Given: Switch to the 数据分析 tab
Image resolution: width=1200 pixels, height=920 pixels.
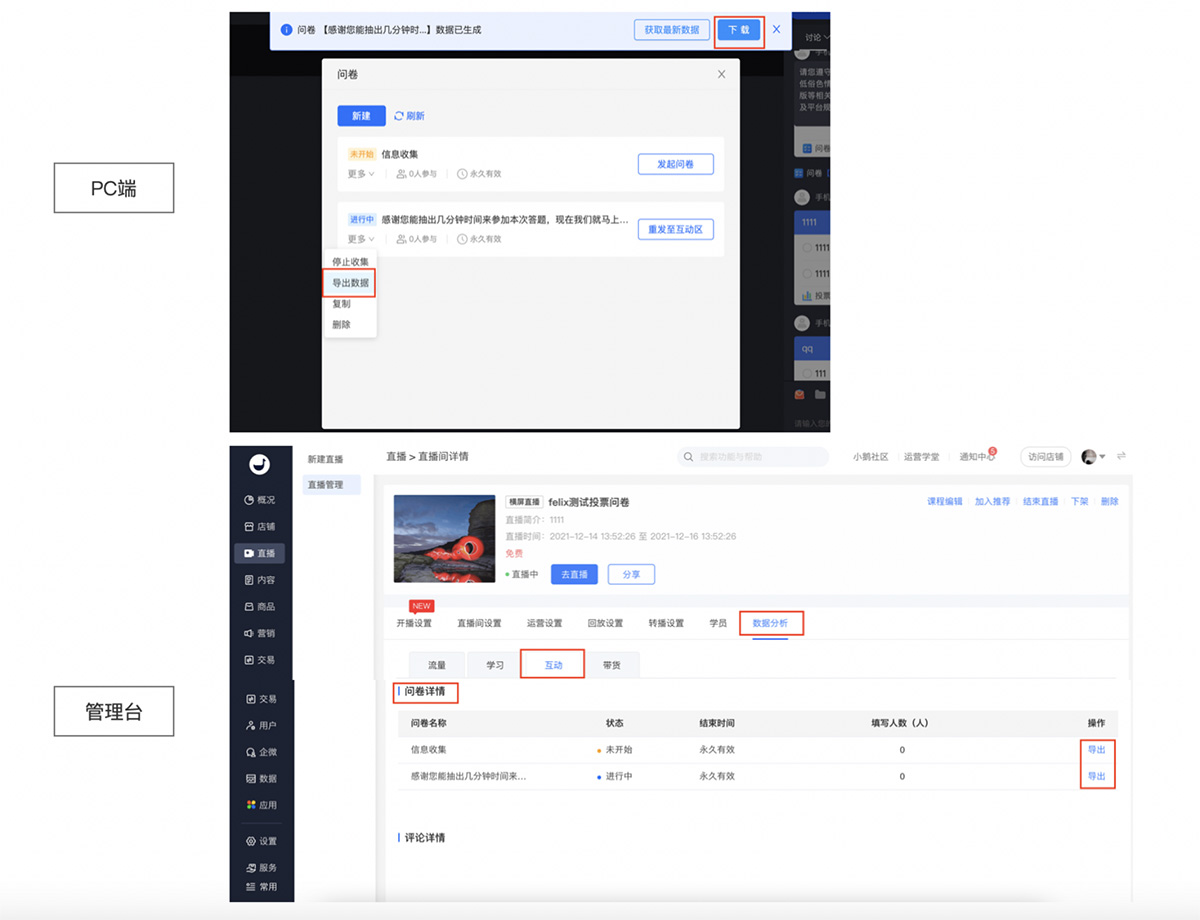Looking at the screenshot, I should click(x=770, y=623).
